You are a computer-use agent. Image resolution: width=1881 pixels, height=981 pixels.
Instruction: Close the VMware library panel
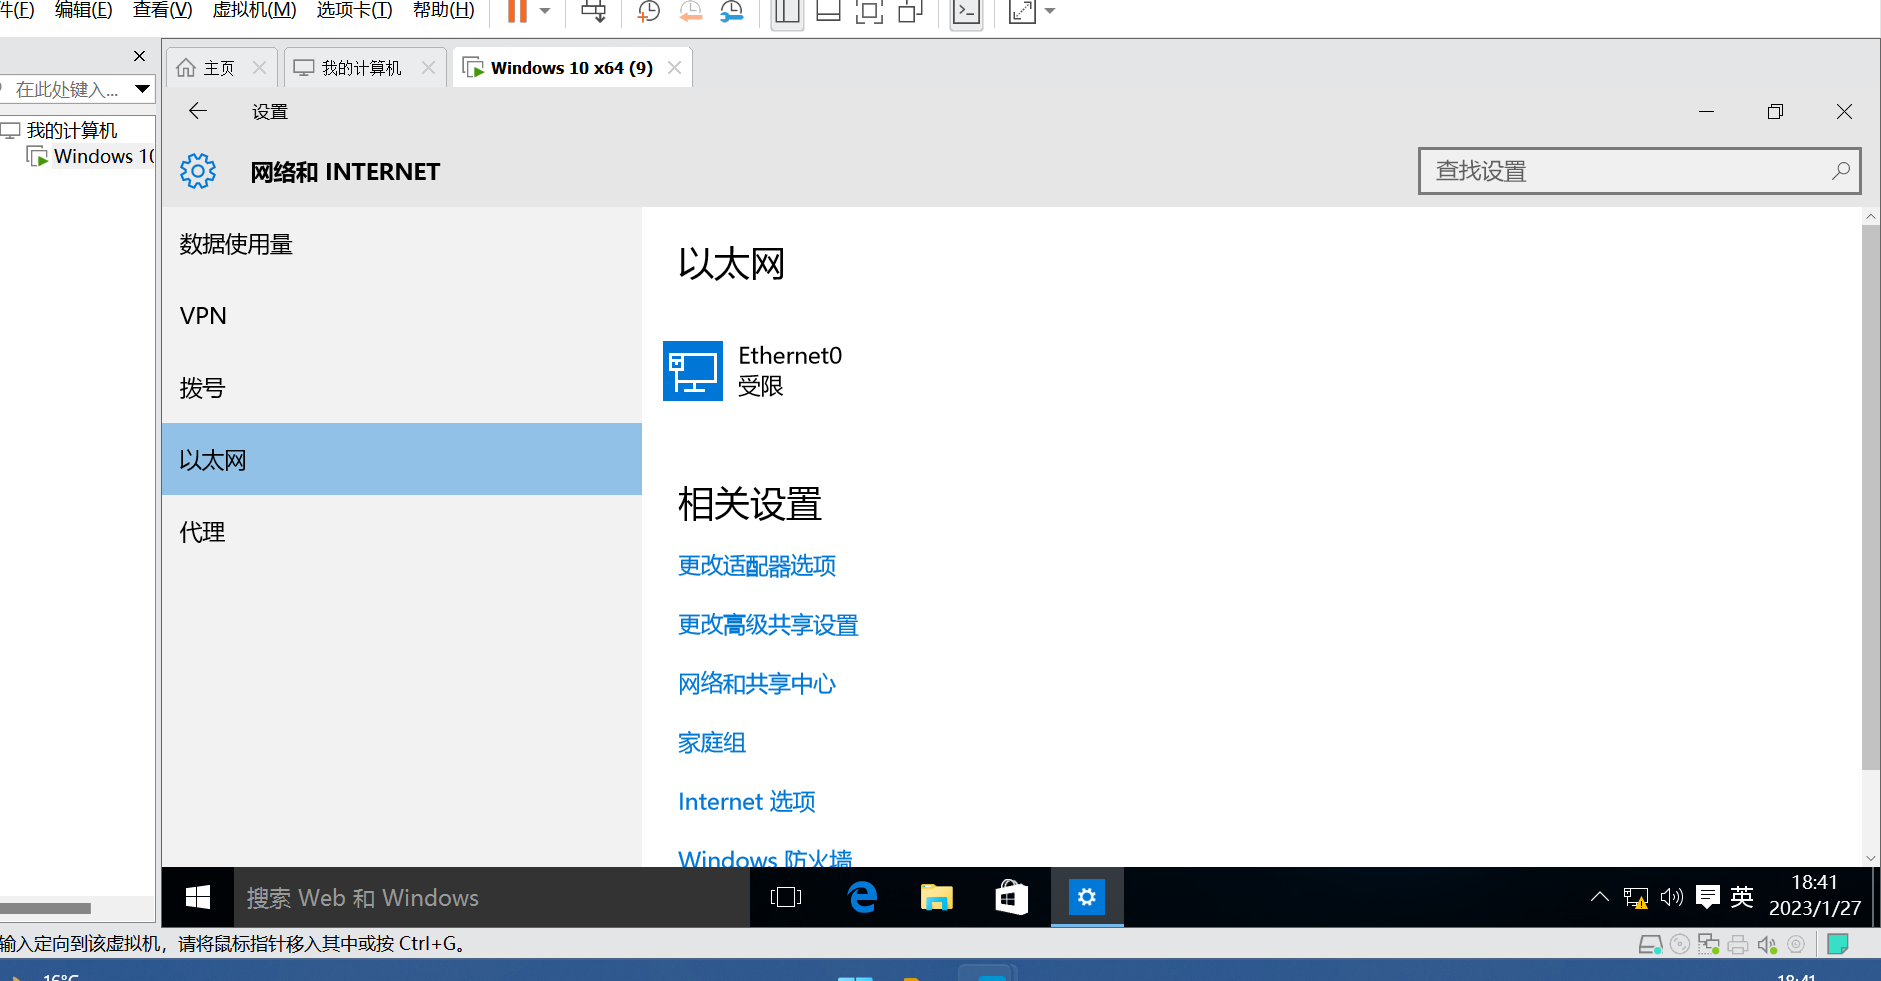(x=140, y=56)
